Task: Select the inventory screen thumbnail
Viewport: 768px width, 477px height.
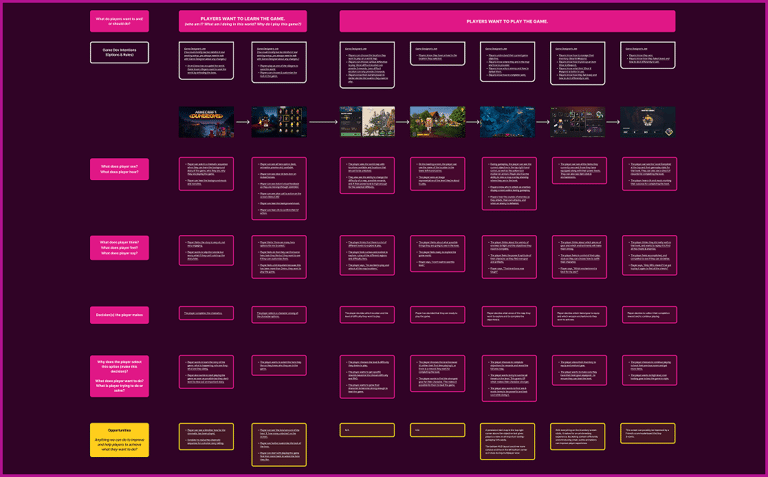Action: [x=578, y=122]
